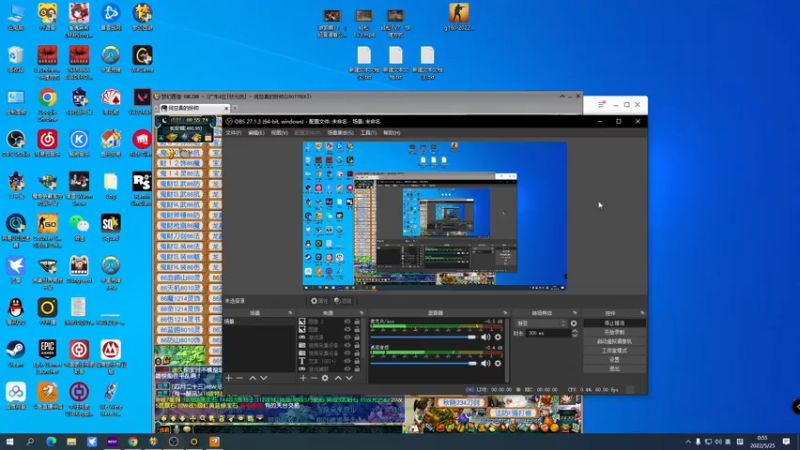Hide the 图像 2 source via eye icon
The image size is (800, 450).
coord(347,322)
